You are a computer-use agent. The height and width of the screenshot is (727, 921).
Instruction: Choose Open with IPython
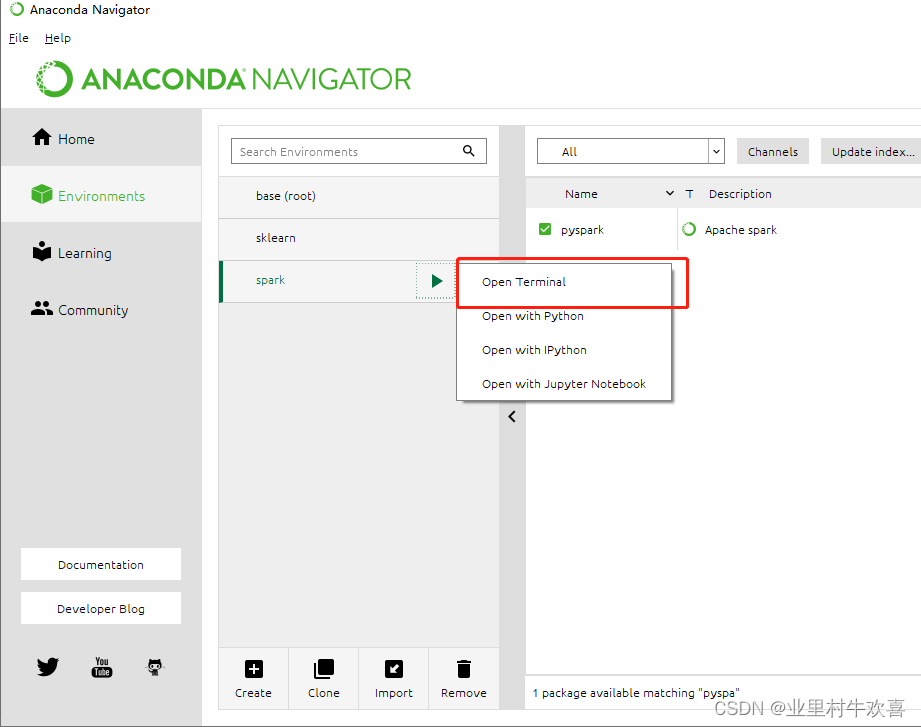tap(564, 350)
